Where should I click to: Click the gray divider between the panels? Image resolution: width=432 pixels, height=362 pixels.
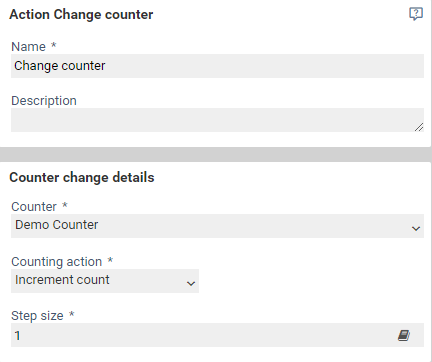[216, 155]
